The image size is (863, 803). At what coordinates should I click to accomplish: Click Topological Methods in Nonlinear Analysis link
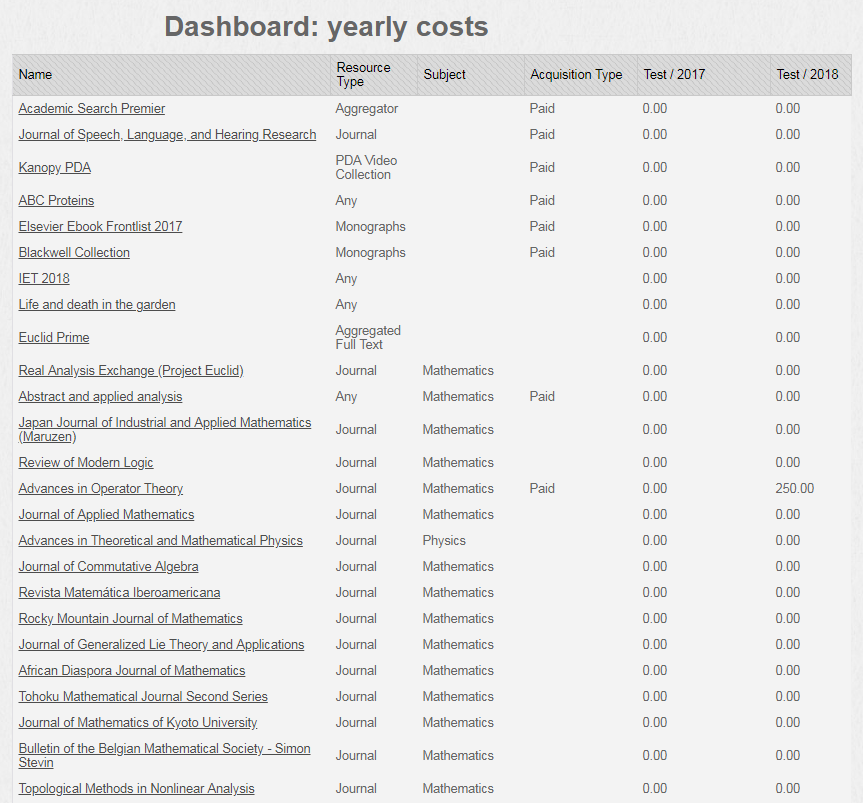[x=136, y=788]
